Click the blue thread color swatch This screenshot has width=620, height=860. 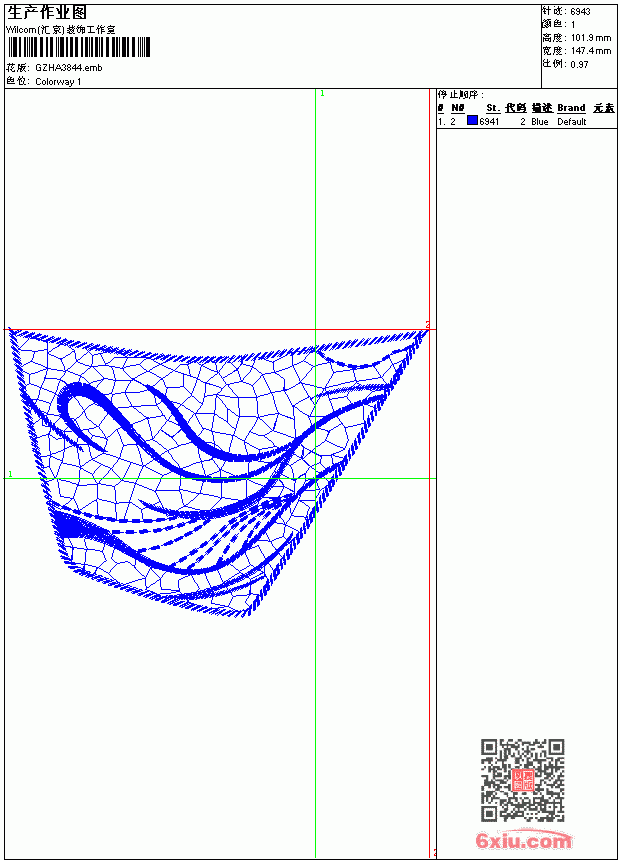pyautogui.click(x=472, y=121)
